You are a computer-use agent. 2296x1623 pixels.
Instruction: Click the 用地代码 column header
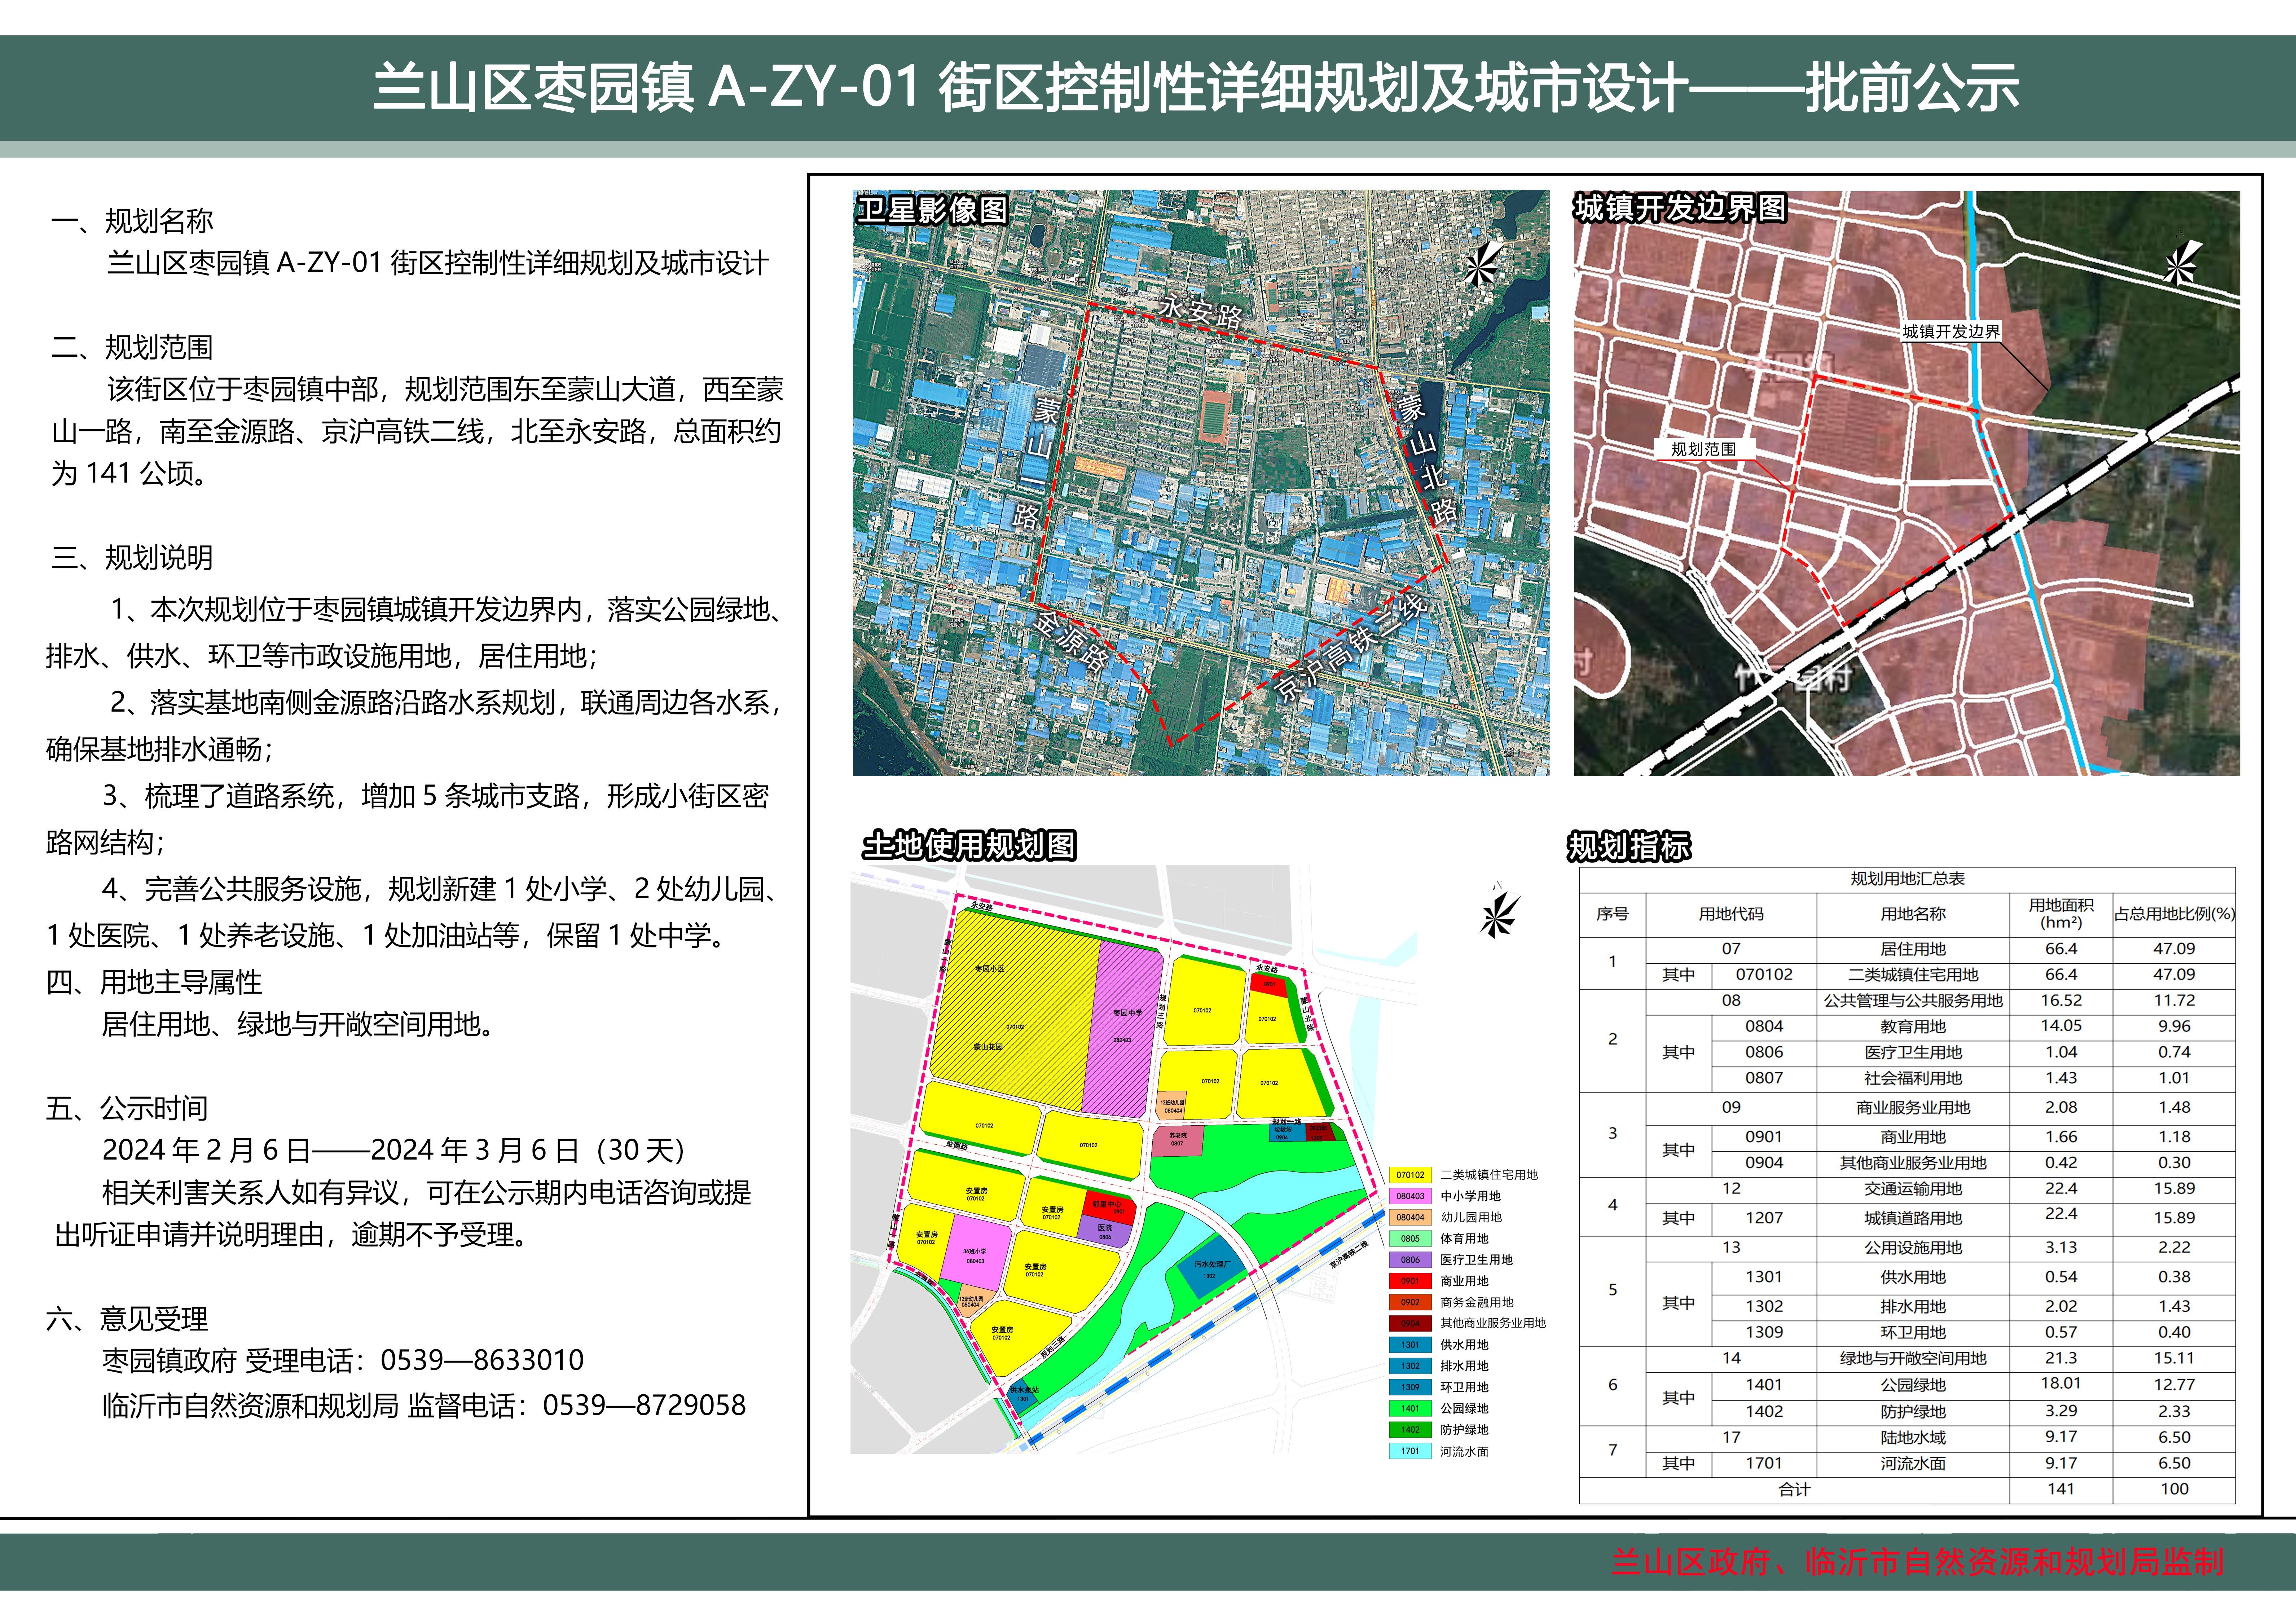pos(1731,914)
